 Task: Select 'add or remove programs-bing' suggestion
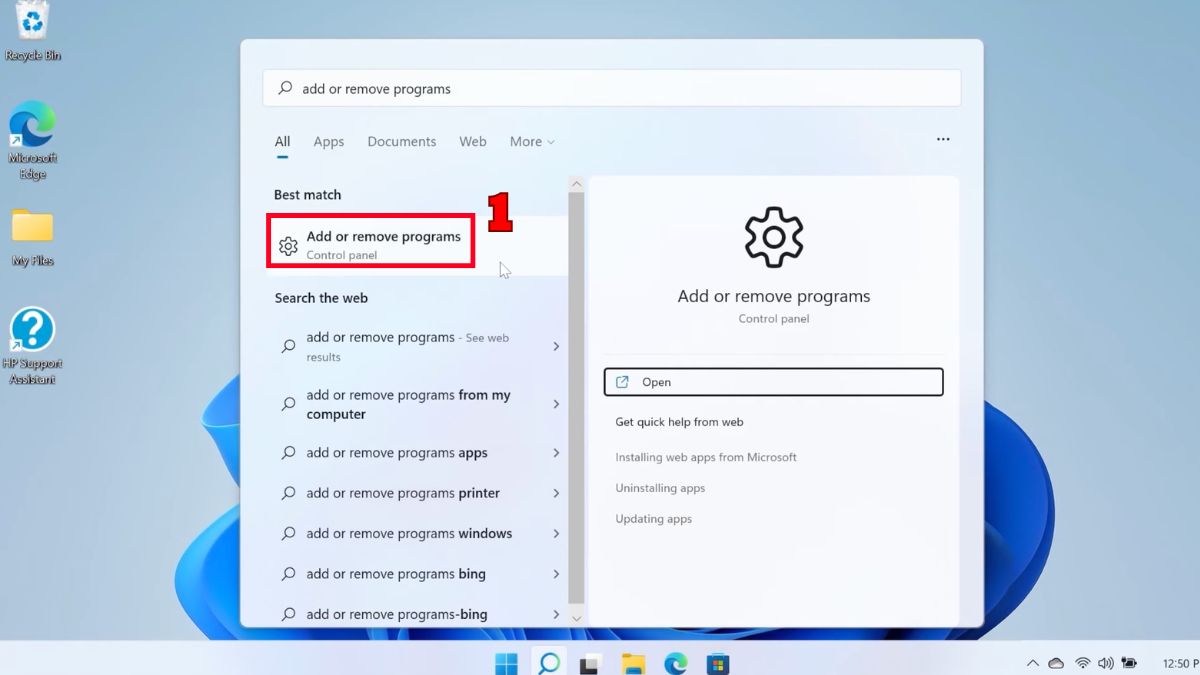coord(417,614)
